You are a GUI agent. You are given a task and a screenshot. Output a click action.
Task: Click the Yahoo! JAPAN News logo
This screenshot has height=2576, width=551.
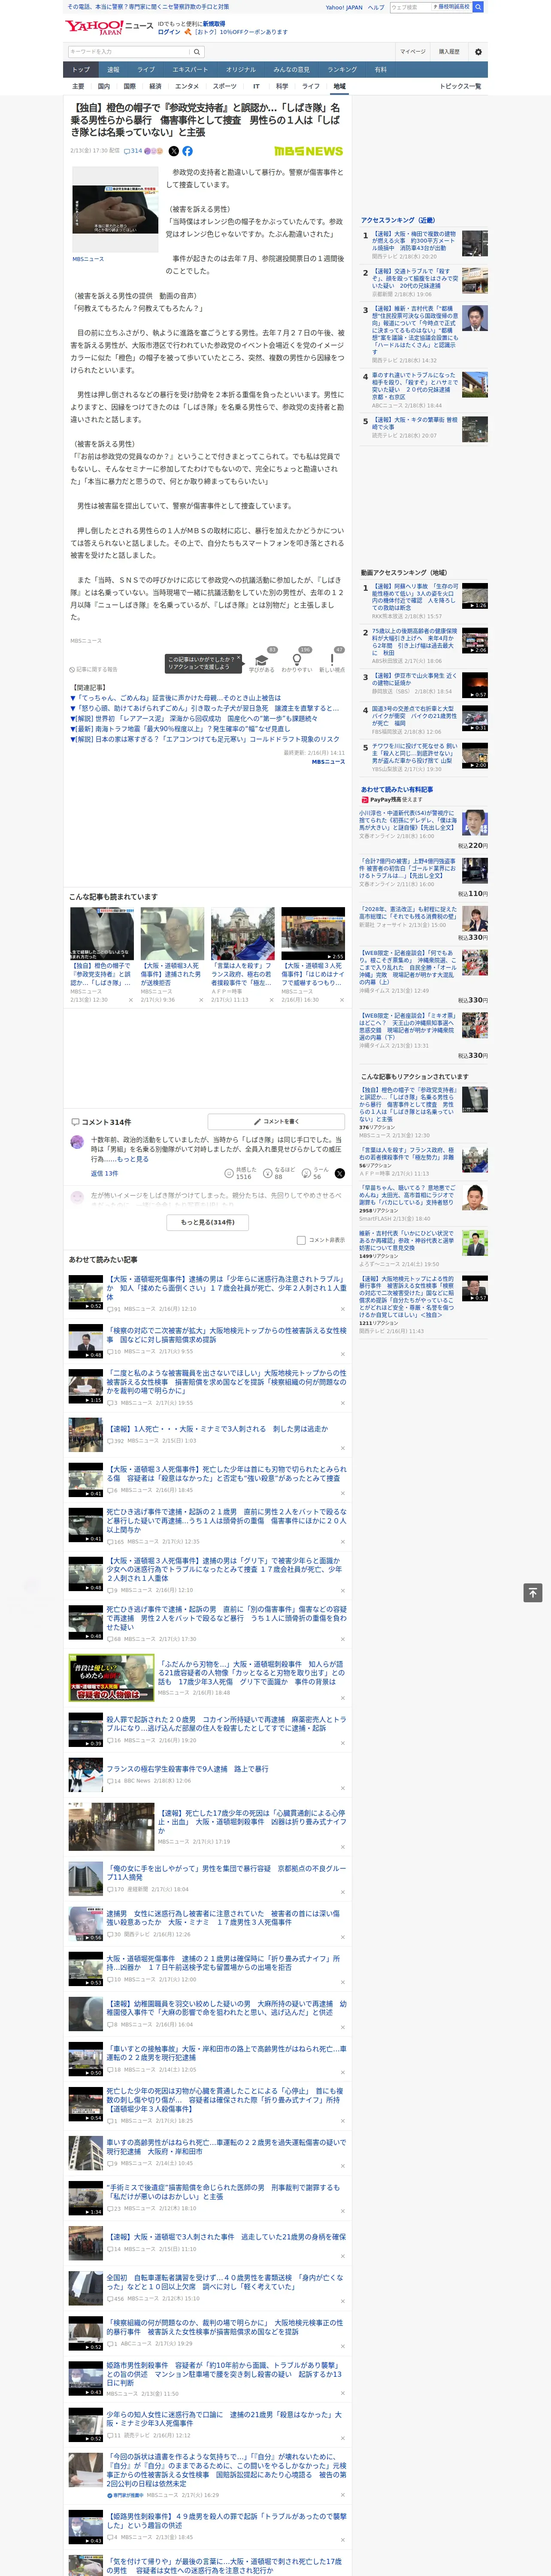(x=109, y=27)
